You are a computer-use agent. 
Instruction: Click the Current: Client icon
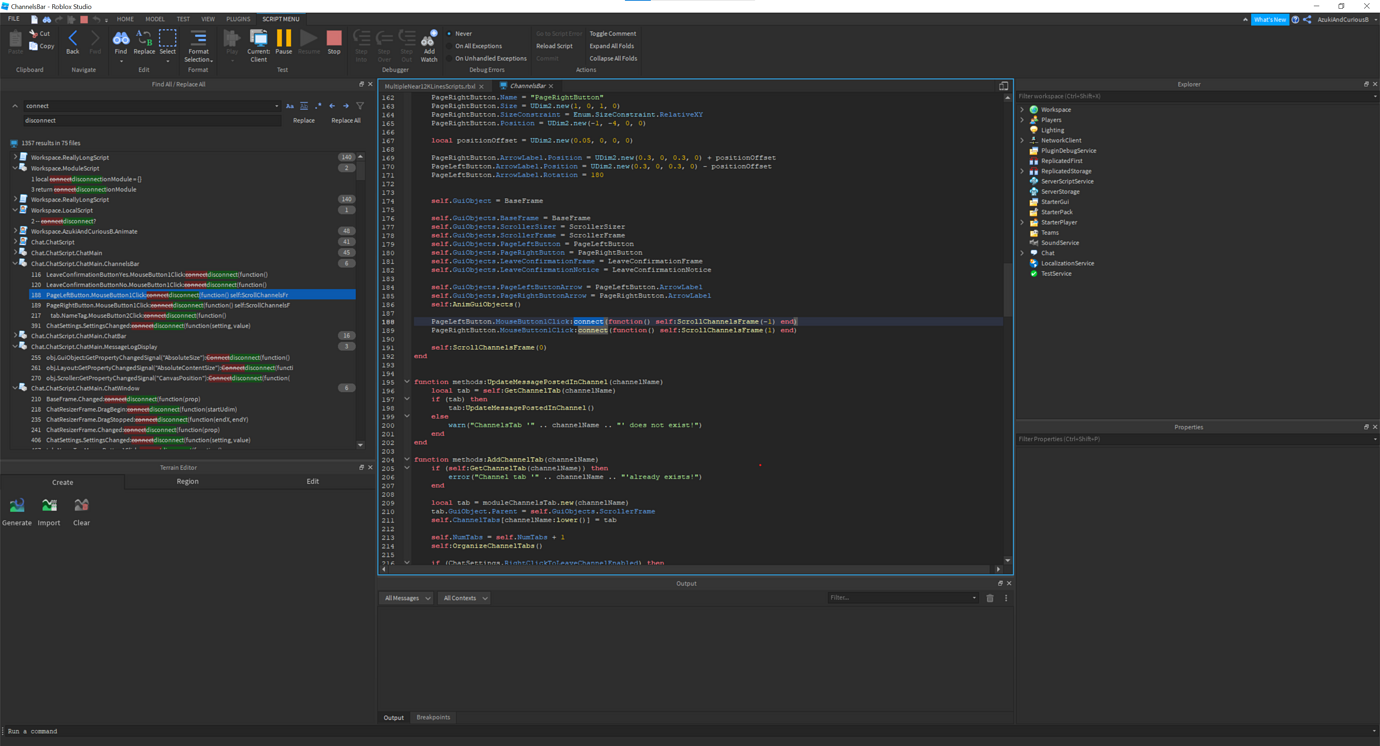[258, 39]
